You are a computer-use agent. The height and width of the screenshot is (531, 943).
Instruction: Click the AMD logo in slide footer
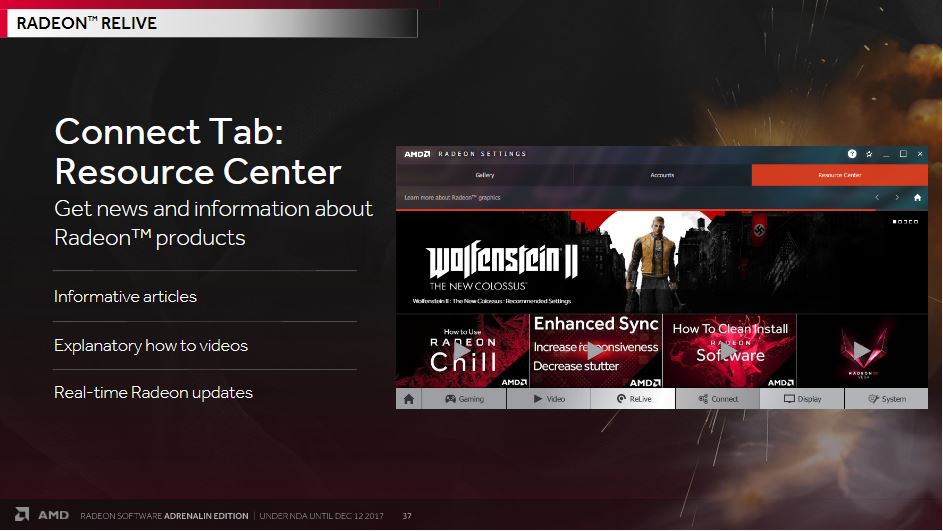(x=41, y=515)
